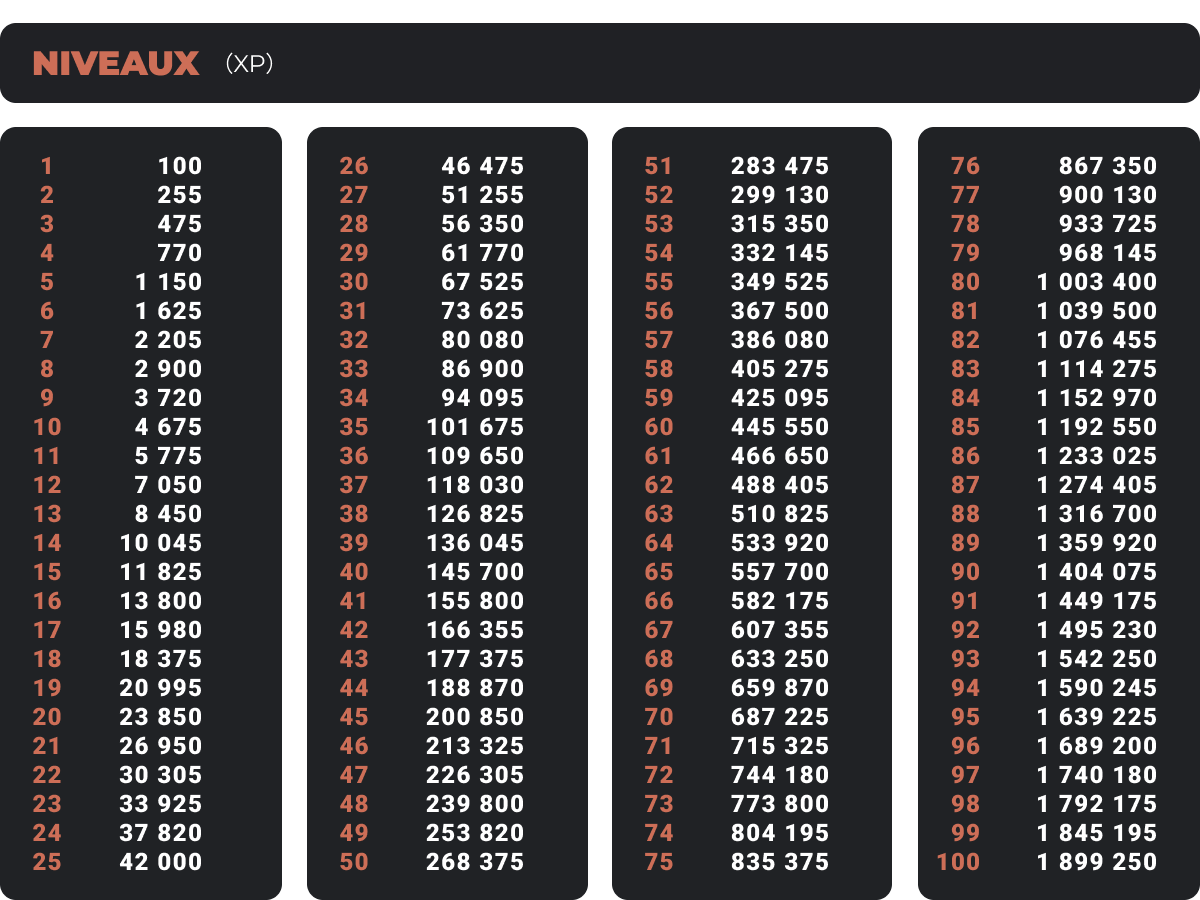The image size is (1200, 900).
Task: Click the 835 375 XP value
Action: 780,862
